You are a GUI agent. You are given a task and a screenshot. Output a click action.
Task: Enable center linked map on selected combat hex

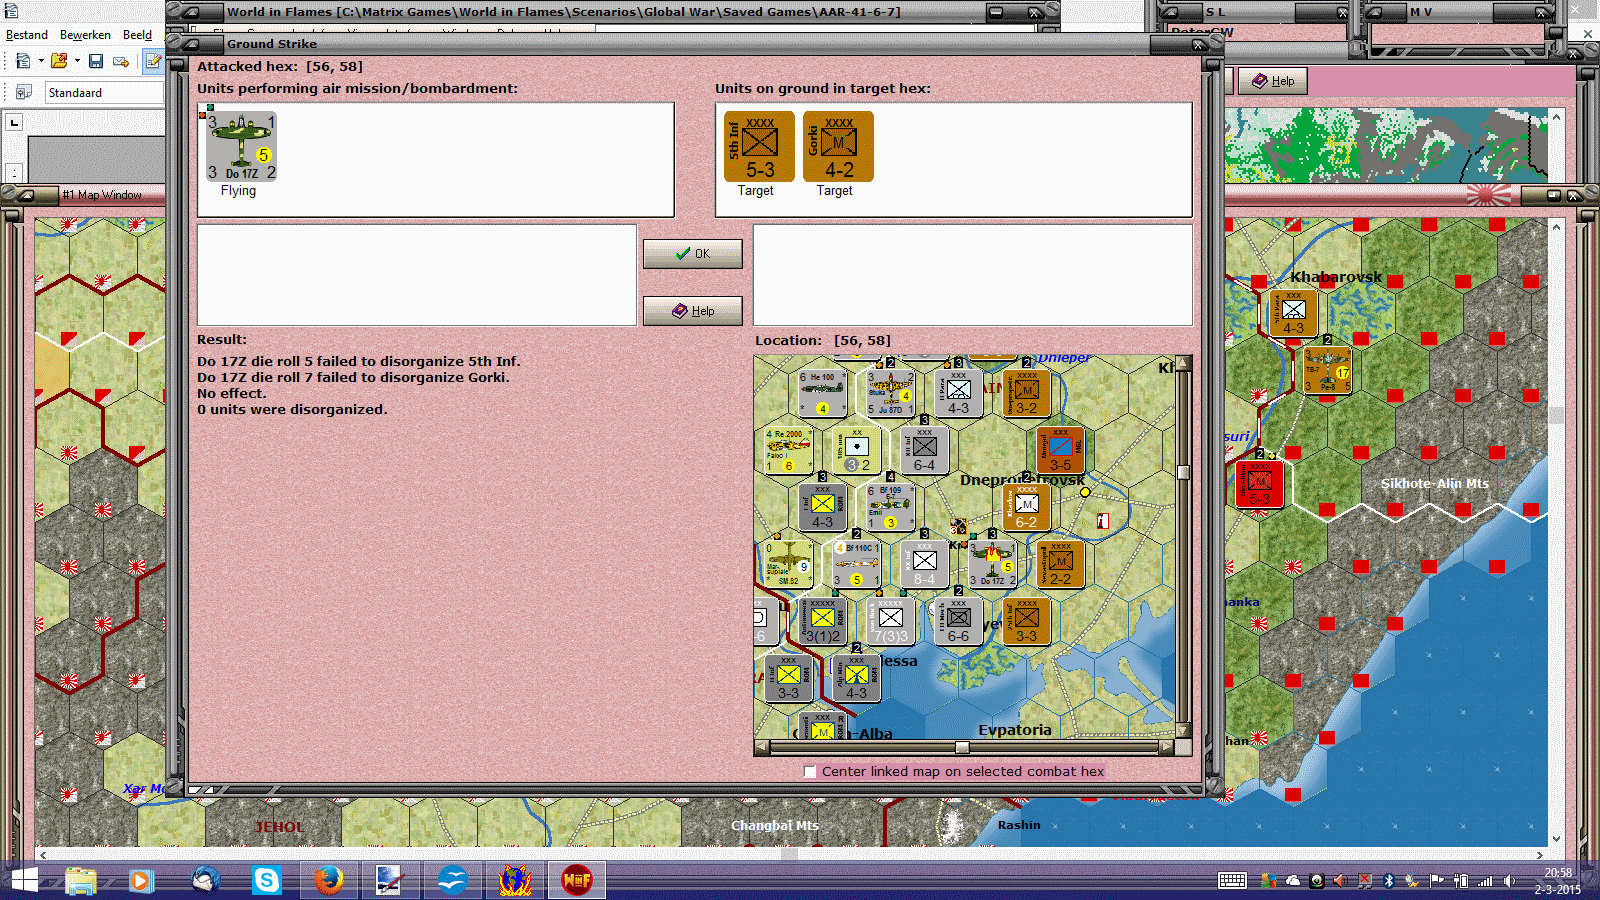click(810, 772)
